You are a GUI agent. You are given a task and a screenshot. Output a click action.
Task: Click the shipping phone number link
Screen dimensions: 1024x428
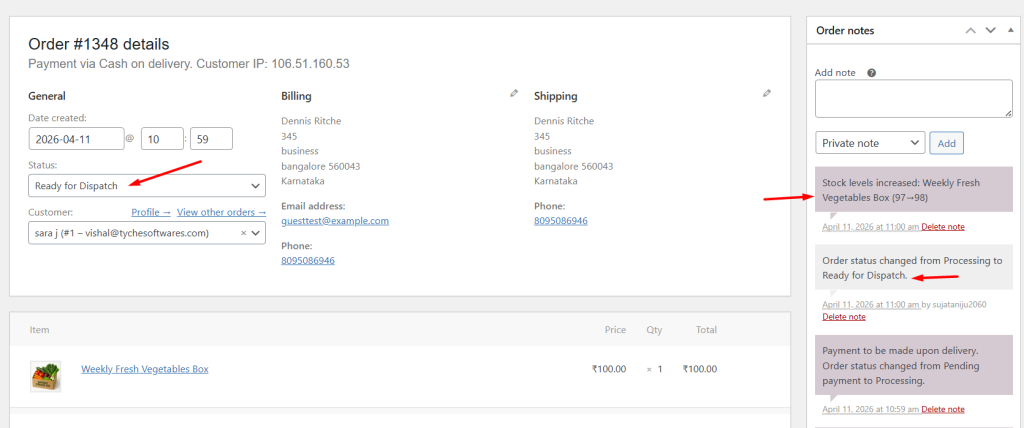[x=561, y=221]
